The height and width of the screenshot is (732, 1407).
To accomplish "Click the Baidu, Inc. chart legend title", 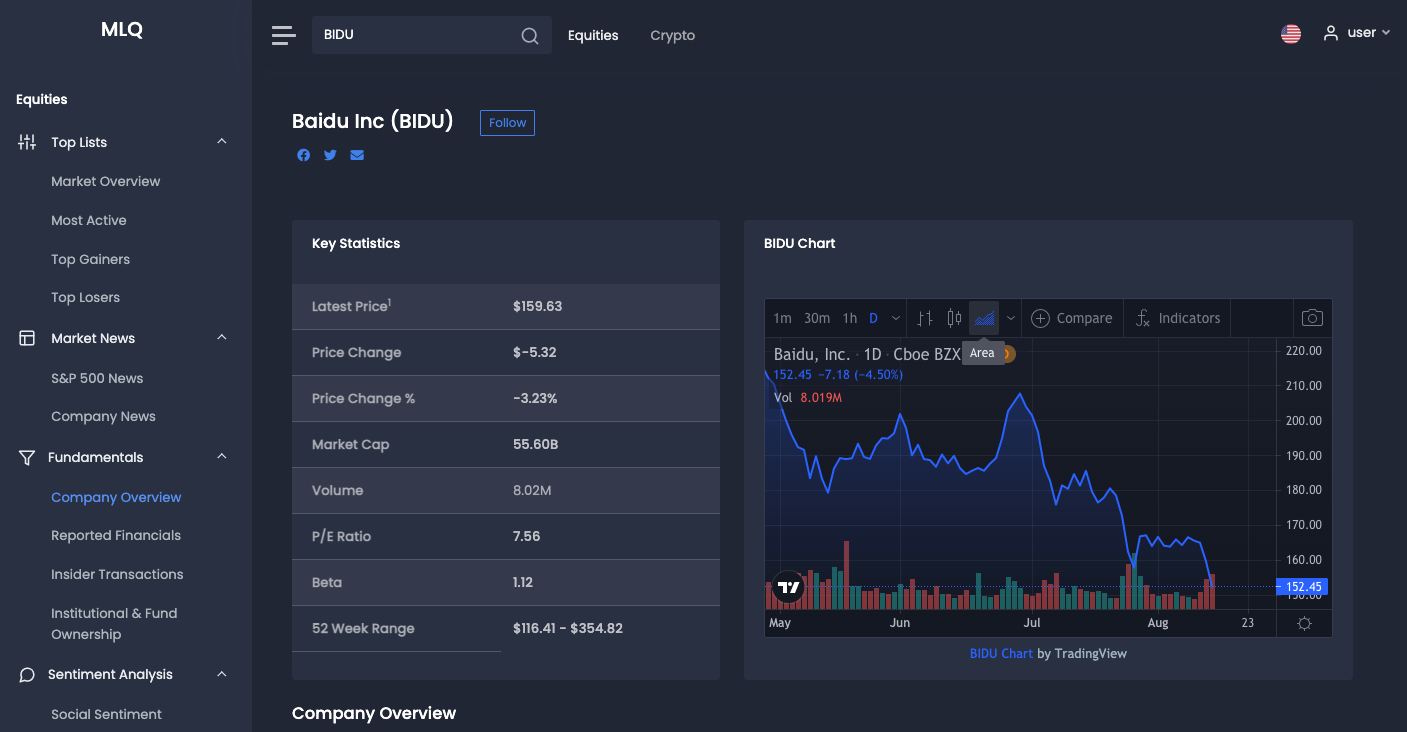I will point(812,354).
